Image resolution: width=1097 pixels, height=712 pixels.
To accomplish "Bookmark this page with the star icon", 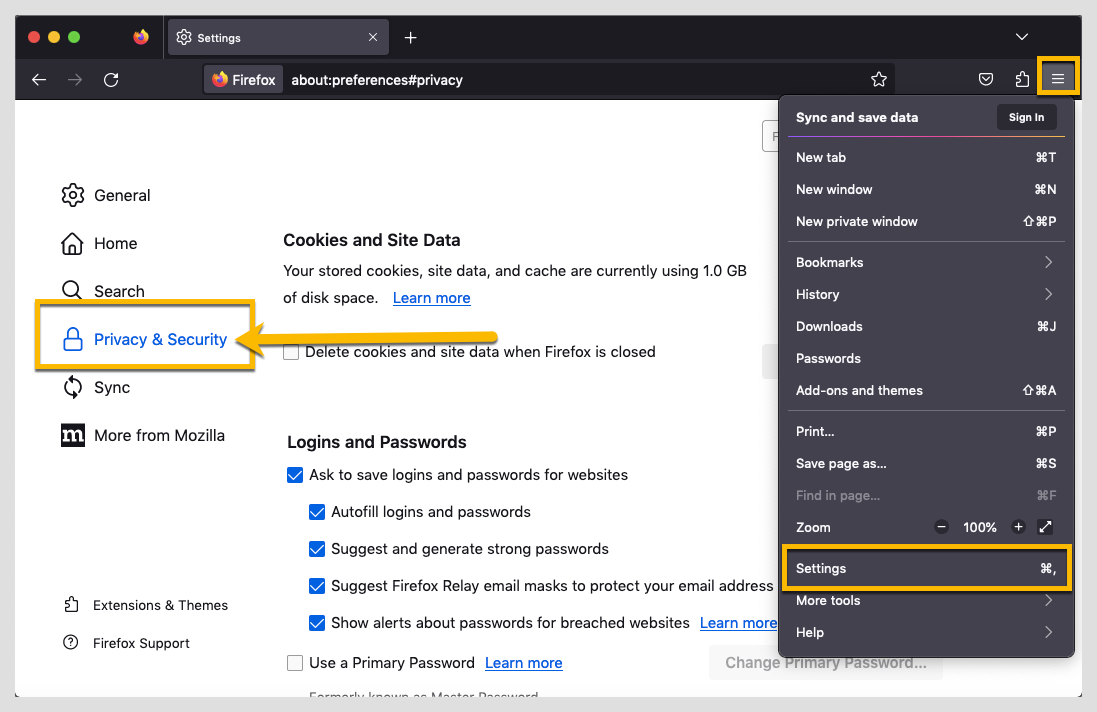I will point(879,78).
